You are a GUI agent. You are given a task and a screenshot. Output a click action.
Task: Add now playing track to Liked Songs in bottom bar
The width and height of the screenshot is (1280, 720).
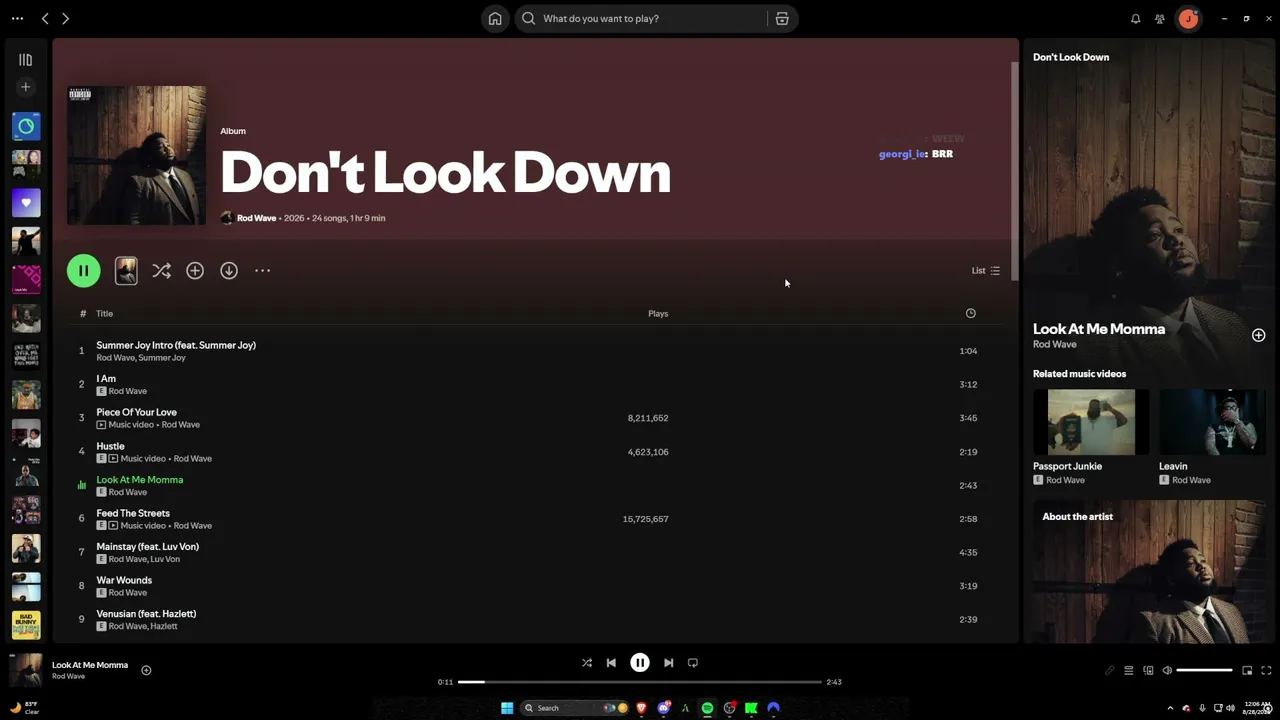146,671
